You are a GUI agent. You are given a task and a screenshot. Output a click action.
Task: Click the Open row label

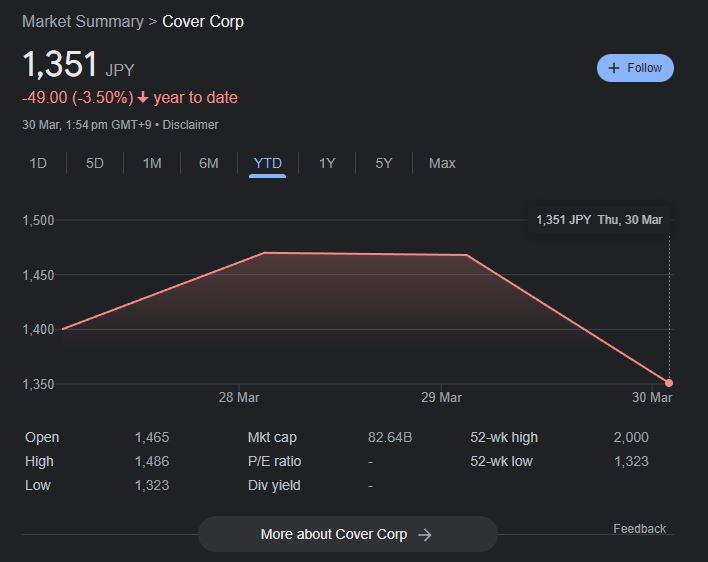pos(42,437)
